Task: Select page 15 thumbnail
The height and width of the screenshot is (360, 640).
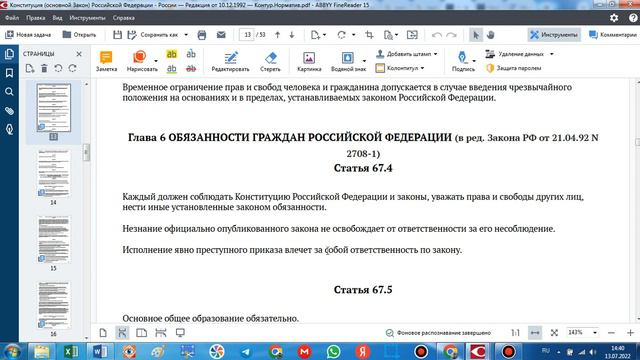Action: (53, 240)
